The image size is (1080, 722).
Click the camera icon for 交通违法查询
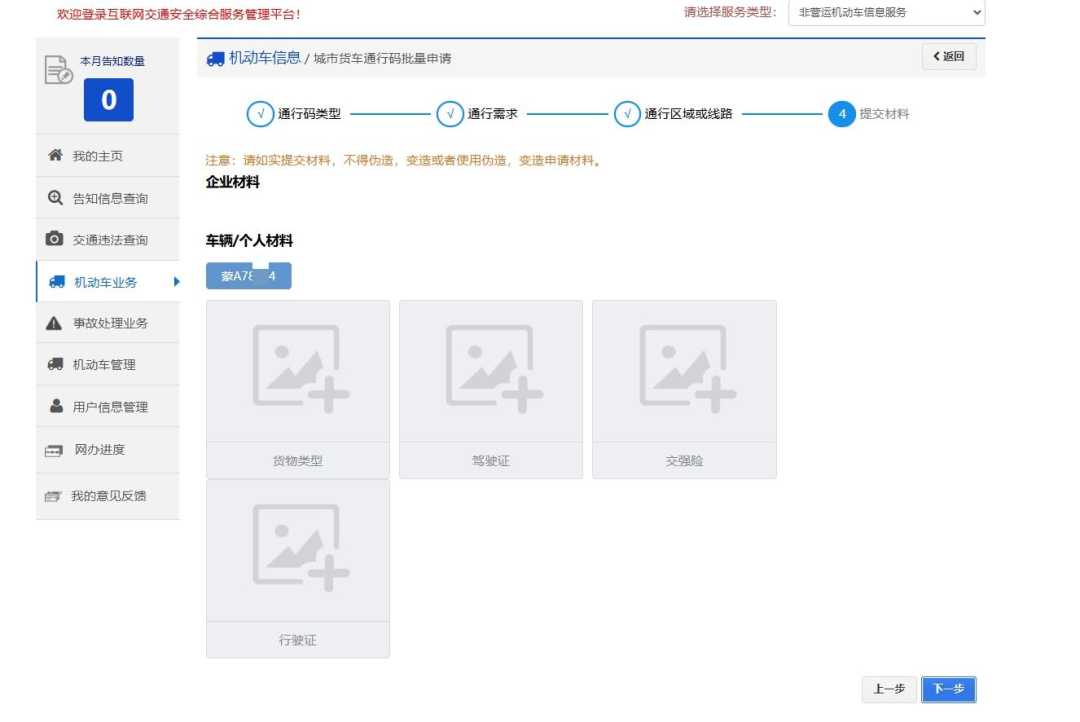click(56, 239)
